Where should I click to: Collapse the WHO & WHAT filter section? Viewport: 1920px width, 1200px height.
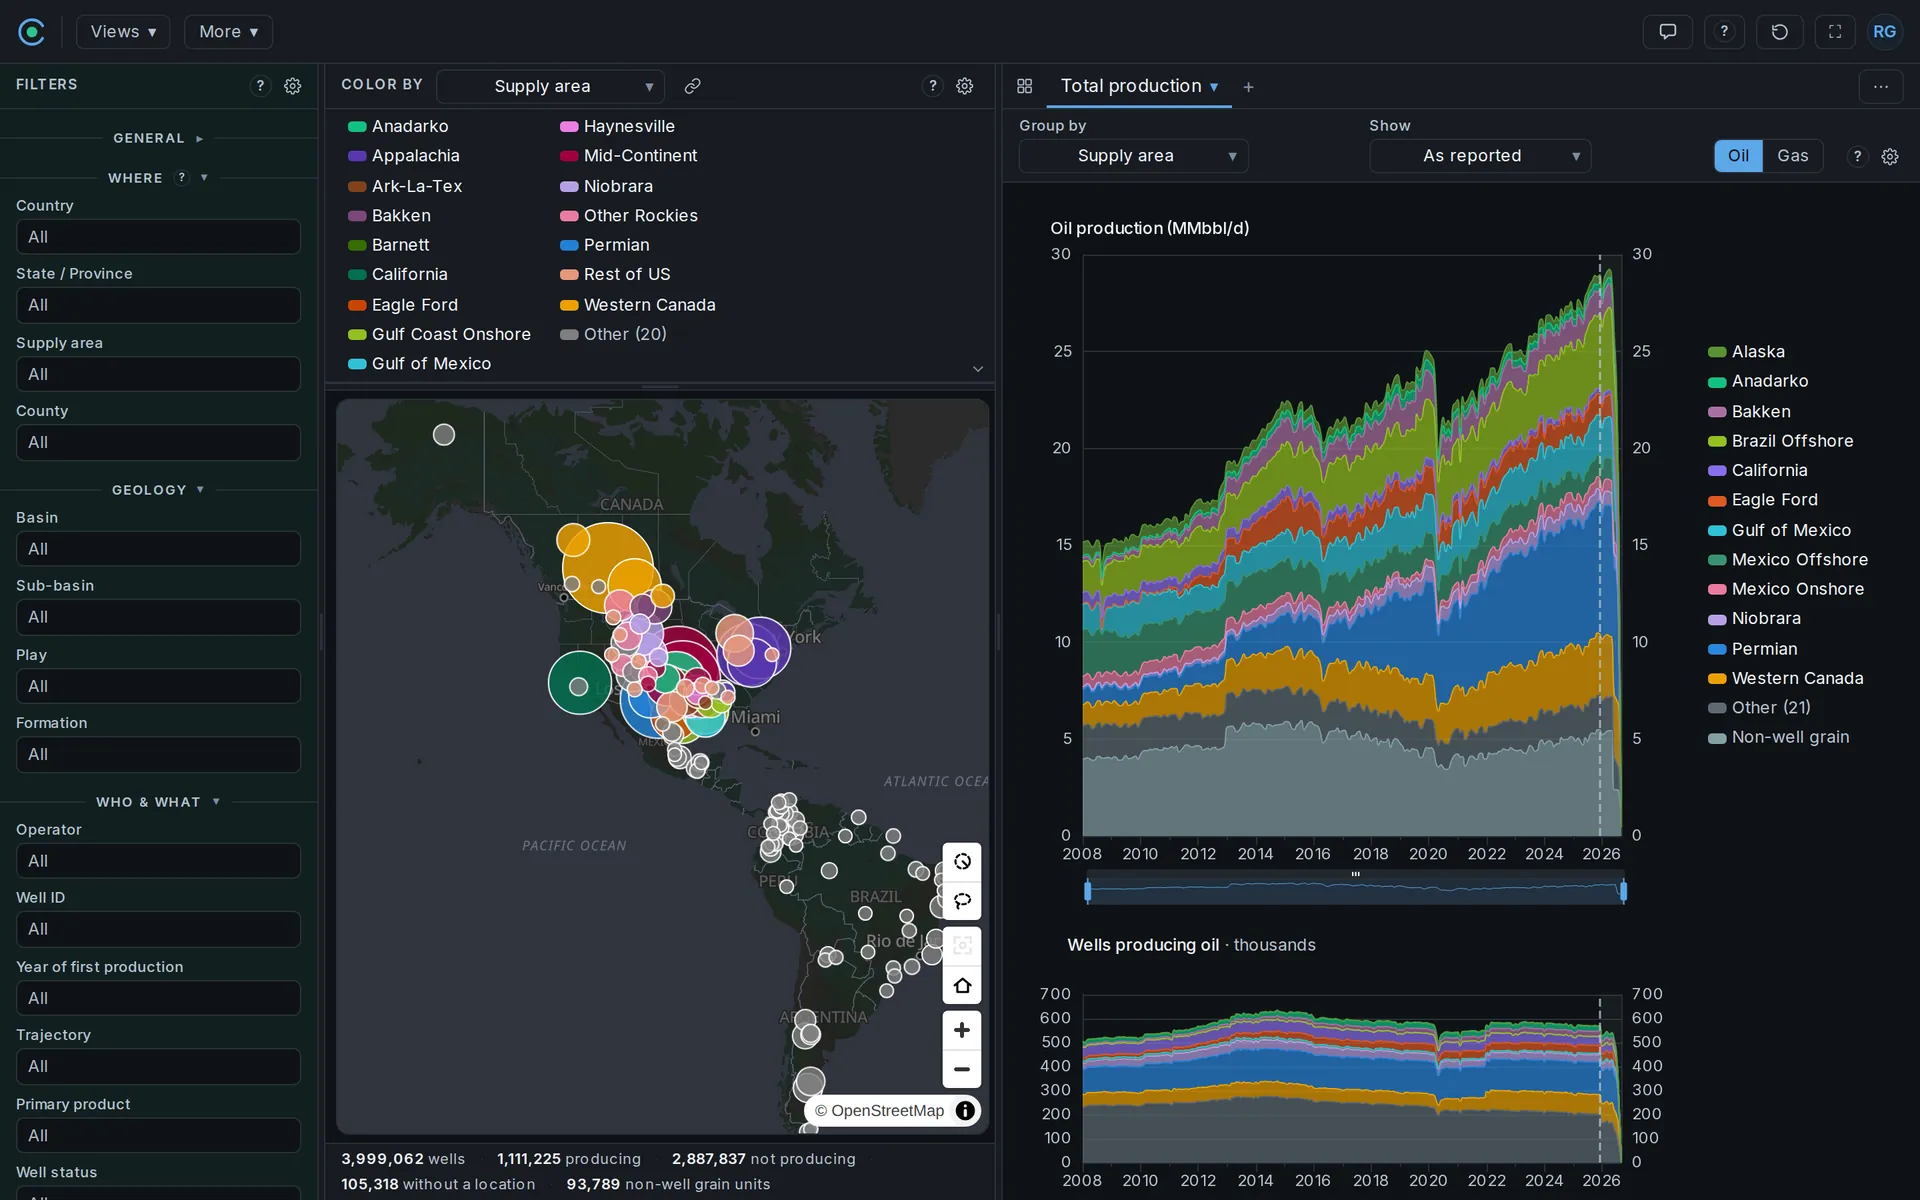(158, 802)
